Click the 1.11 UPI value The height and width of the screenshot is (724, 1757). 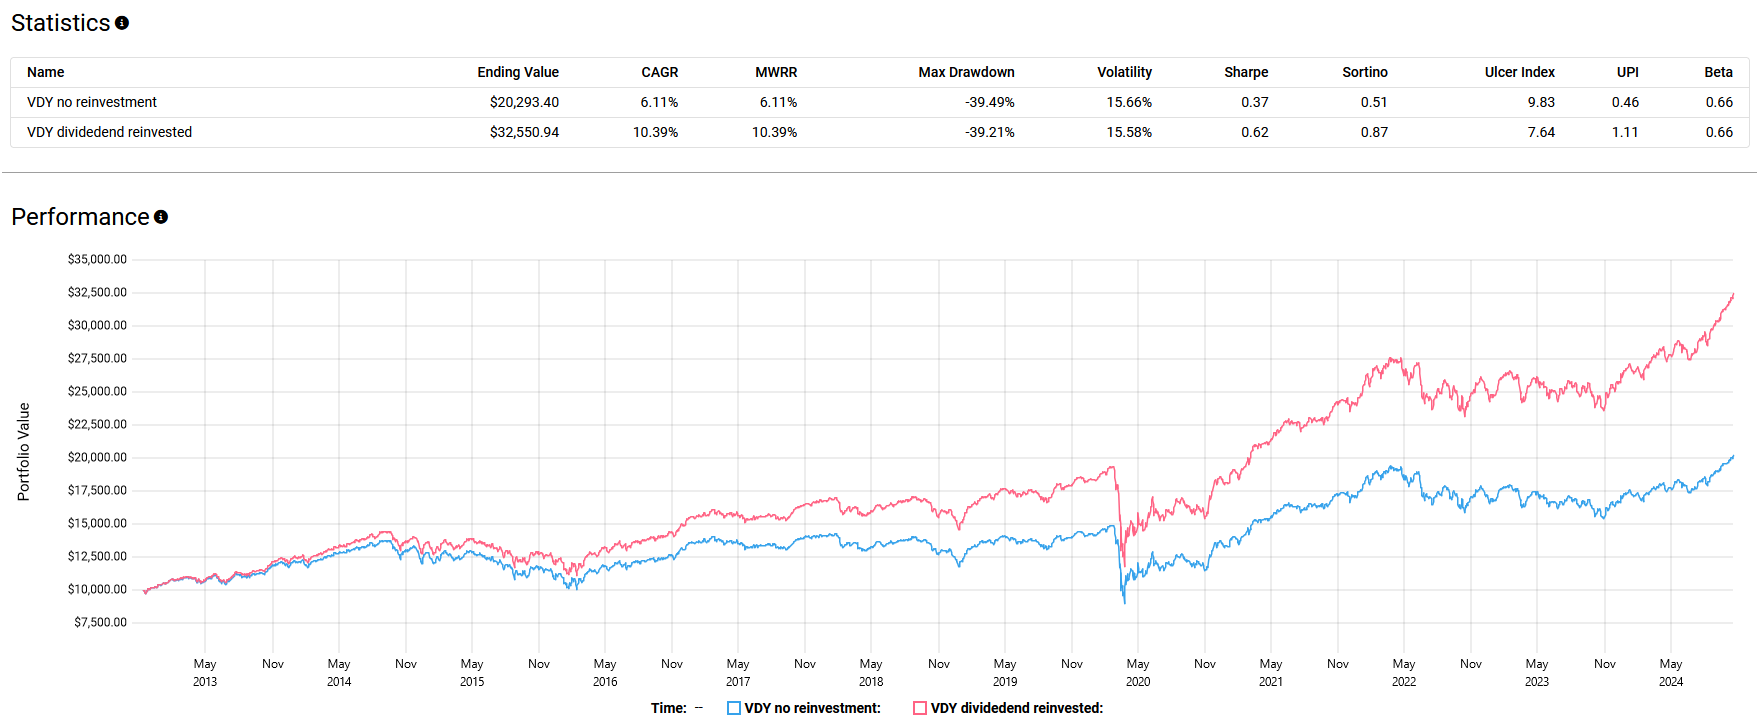coord(1625,132)
